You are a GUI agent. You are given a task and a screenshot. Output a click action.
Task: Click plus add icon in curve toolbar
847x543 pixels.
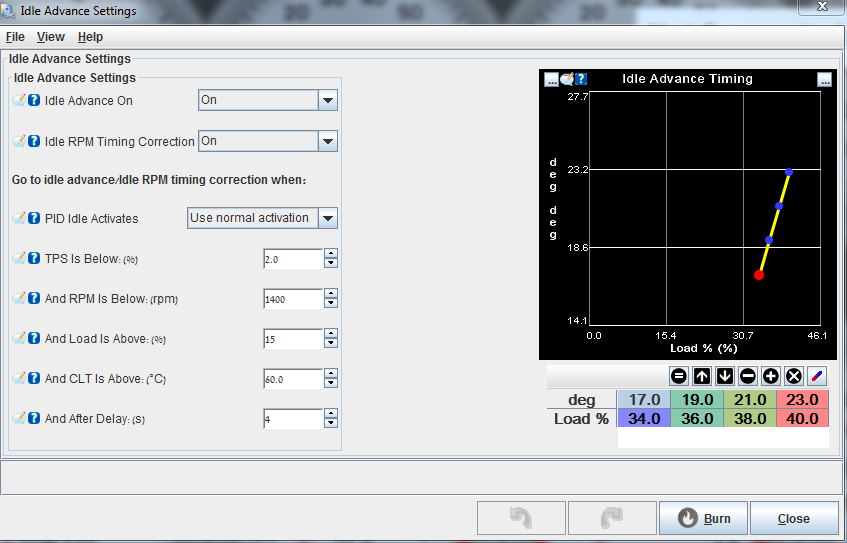(771, 376)
